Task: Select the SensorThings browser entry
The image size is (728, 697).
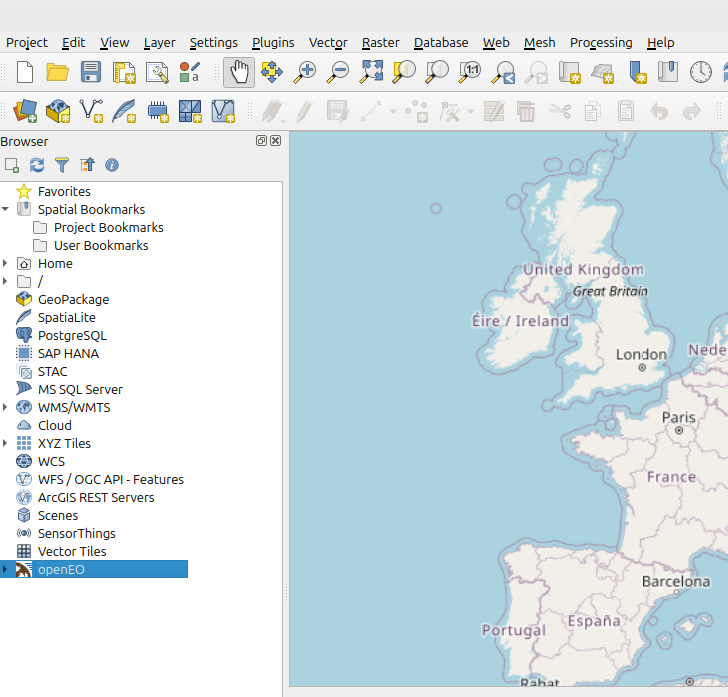Action: click(77, 534)
